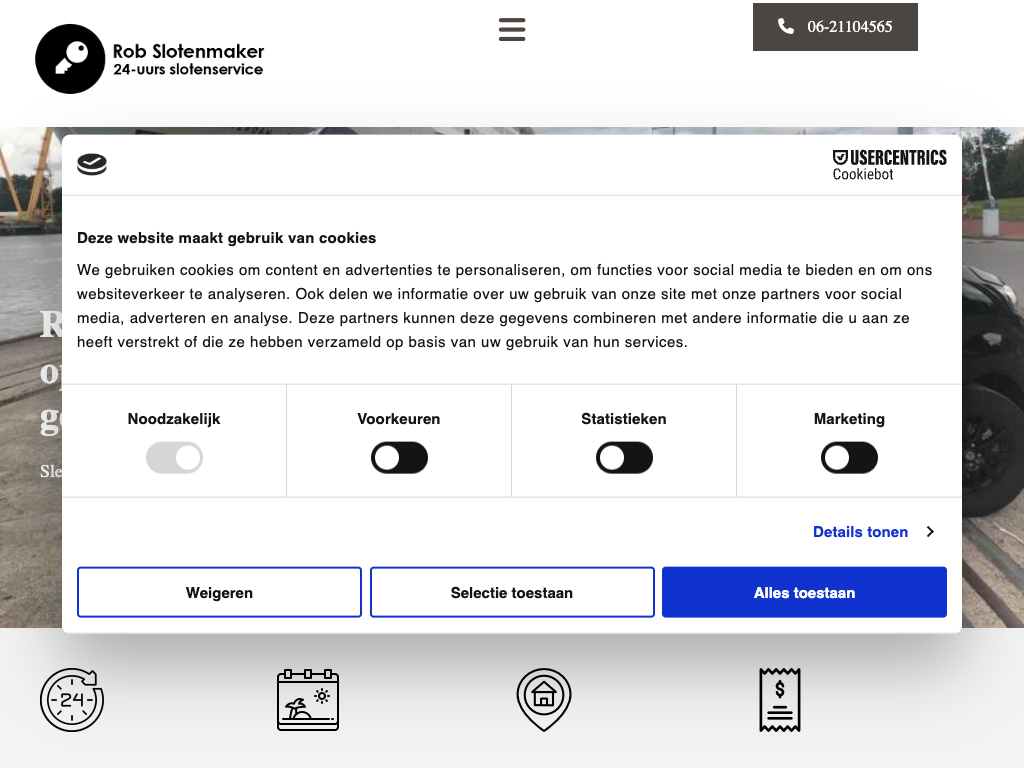This screenshot has height=768, width=1024.
Task: Click the Cookiebot oval logo icon
Action: (x=92, y=165)
